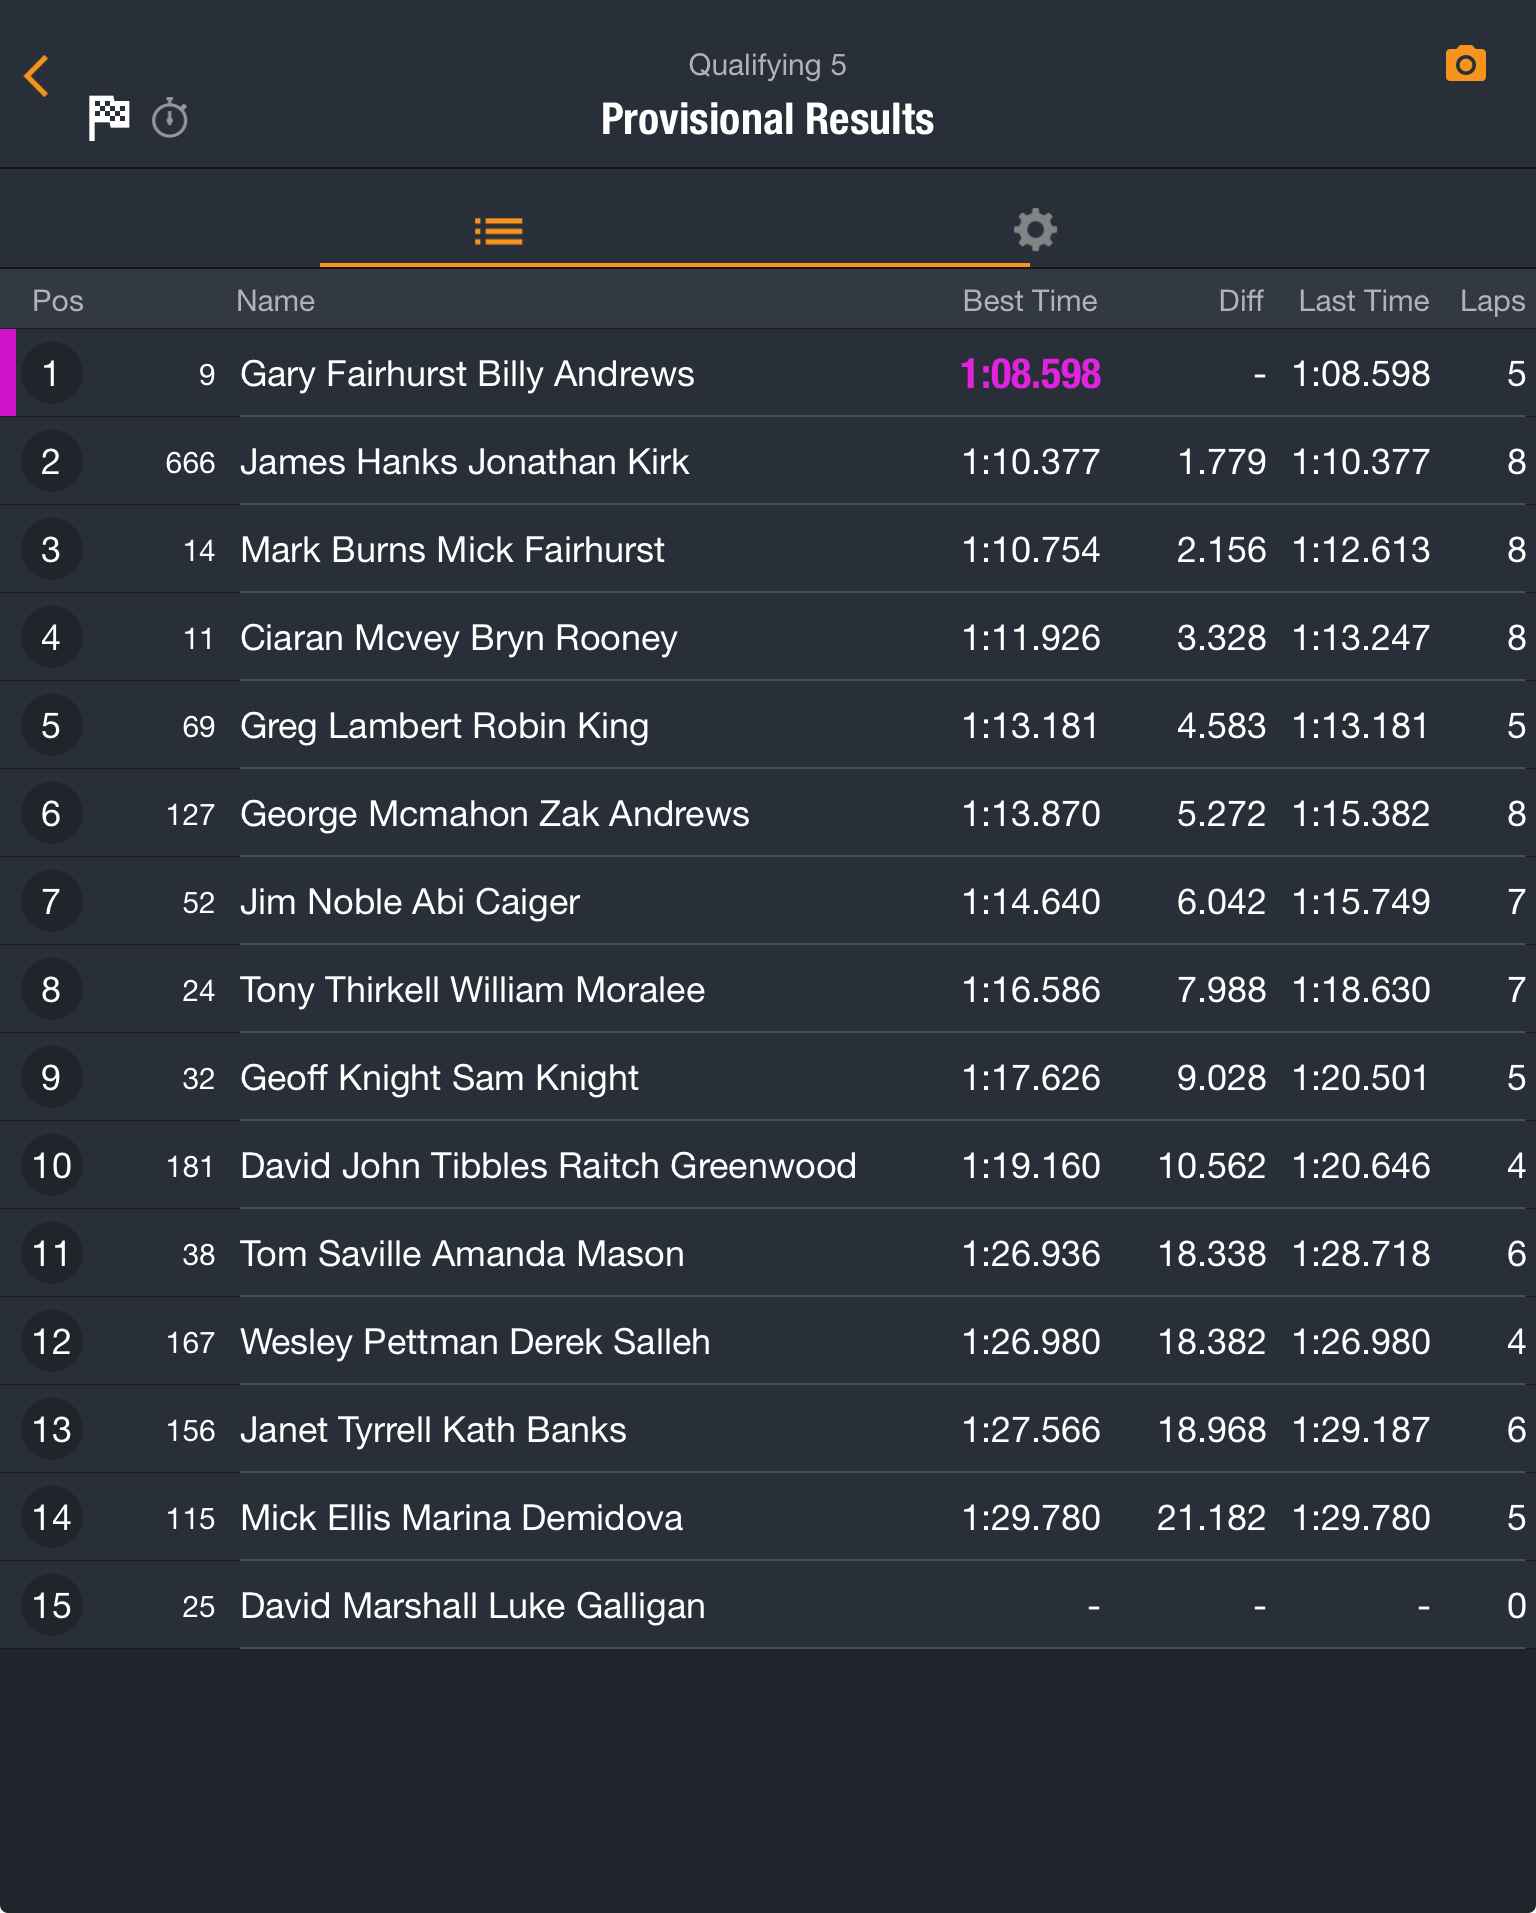Tap the orange back arrow
Image resolution: width=1536 pixels, height=1913 pixels.
tap(37, 76)
